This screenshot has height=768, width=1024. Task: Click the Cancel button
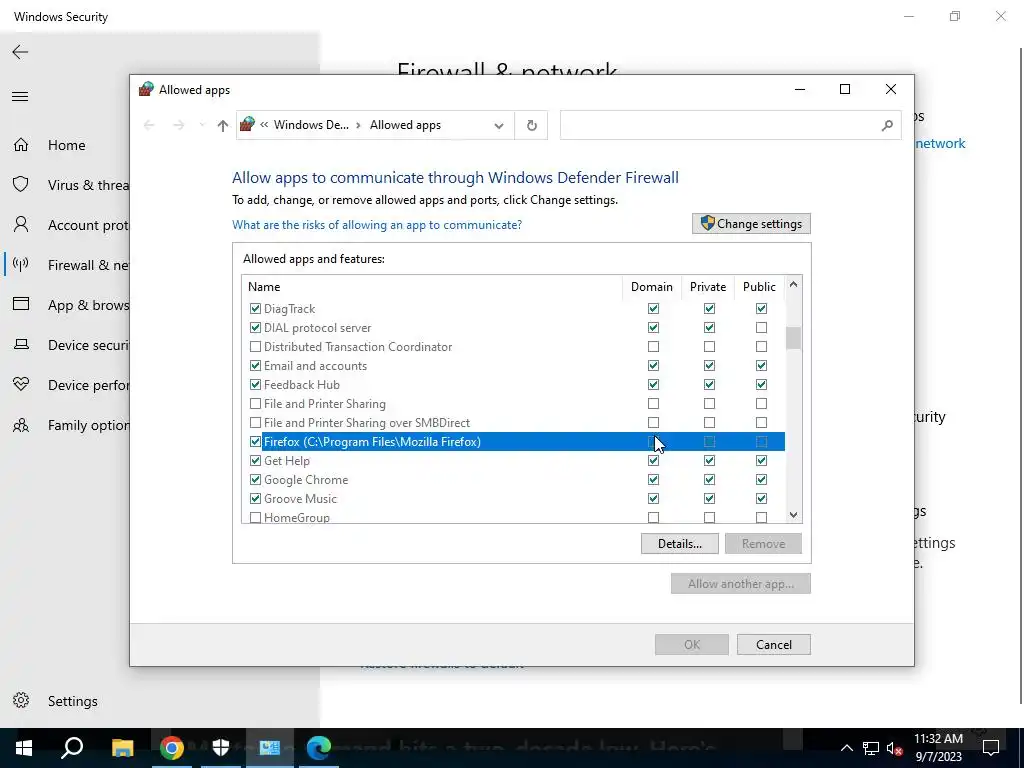coord(773,645)
